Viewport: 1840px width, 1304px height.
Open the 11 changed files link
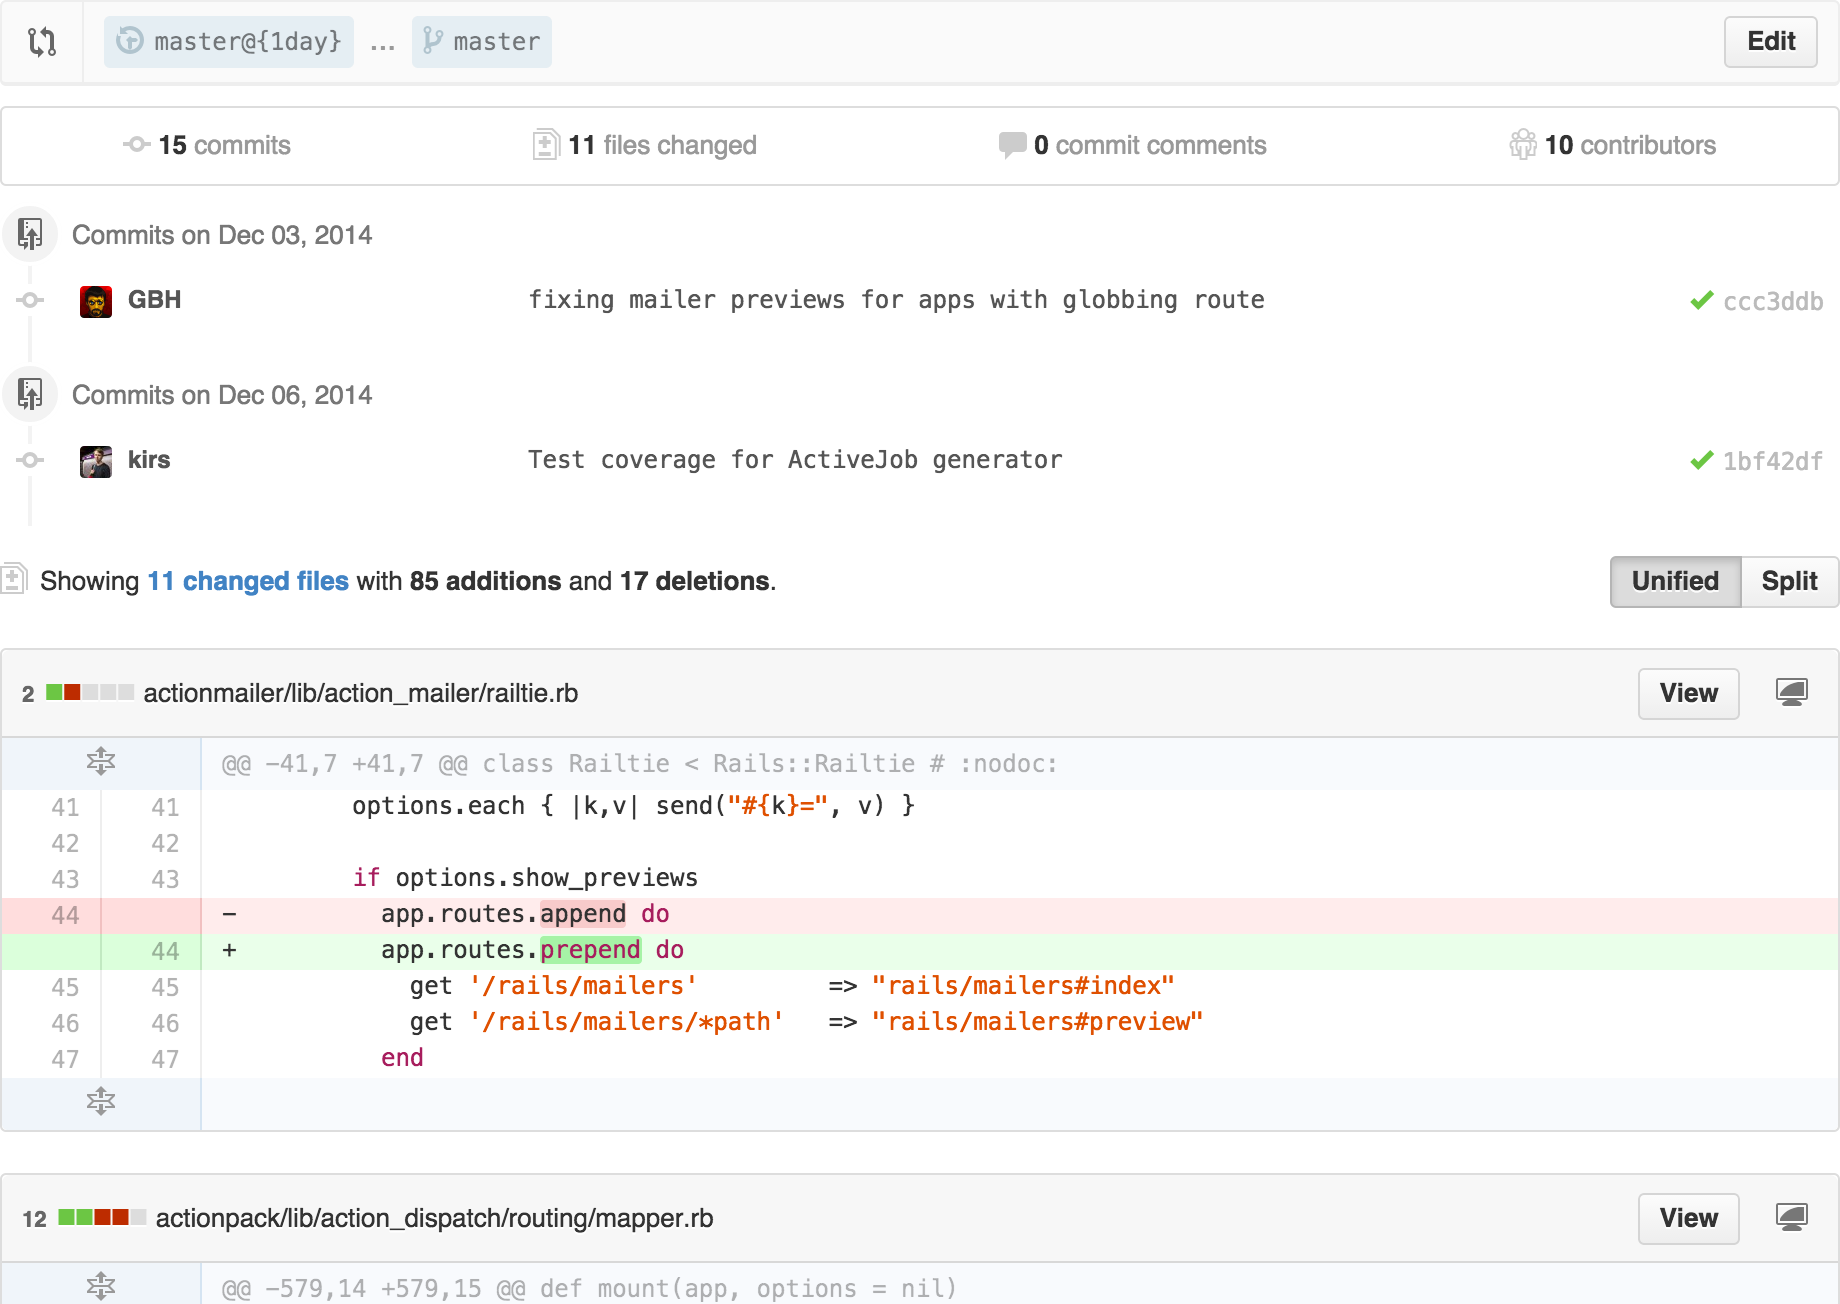pyautogui.click(x=248, y=581)
